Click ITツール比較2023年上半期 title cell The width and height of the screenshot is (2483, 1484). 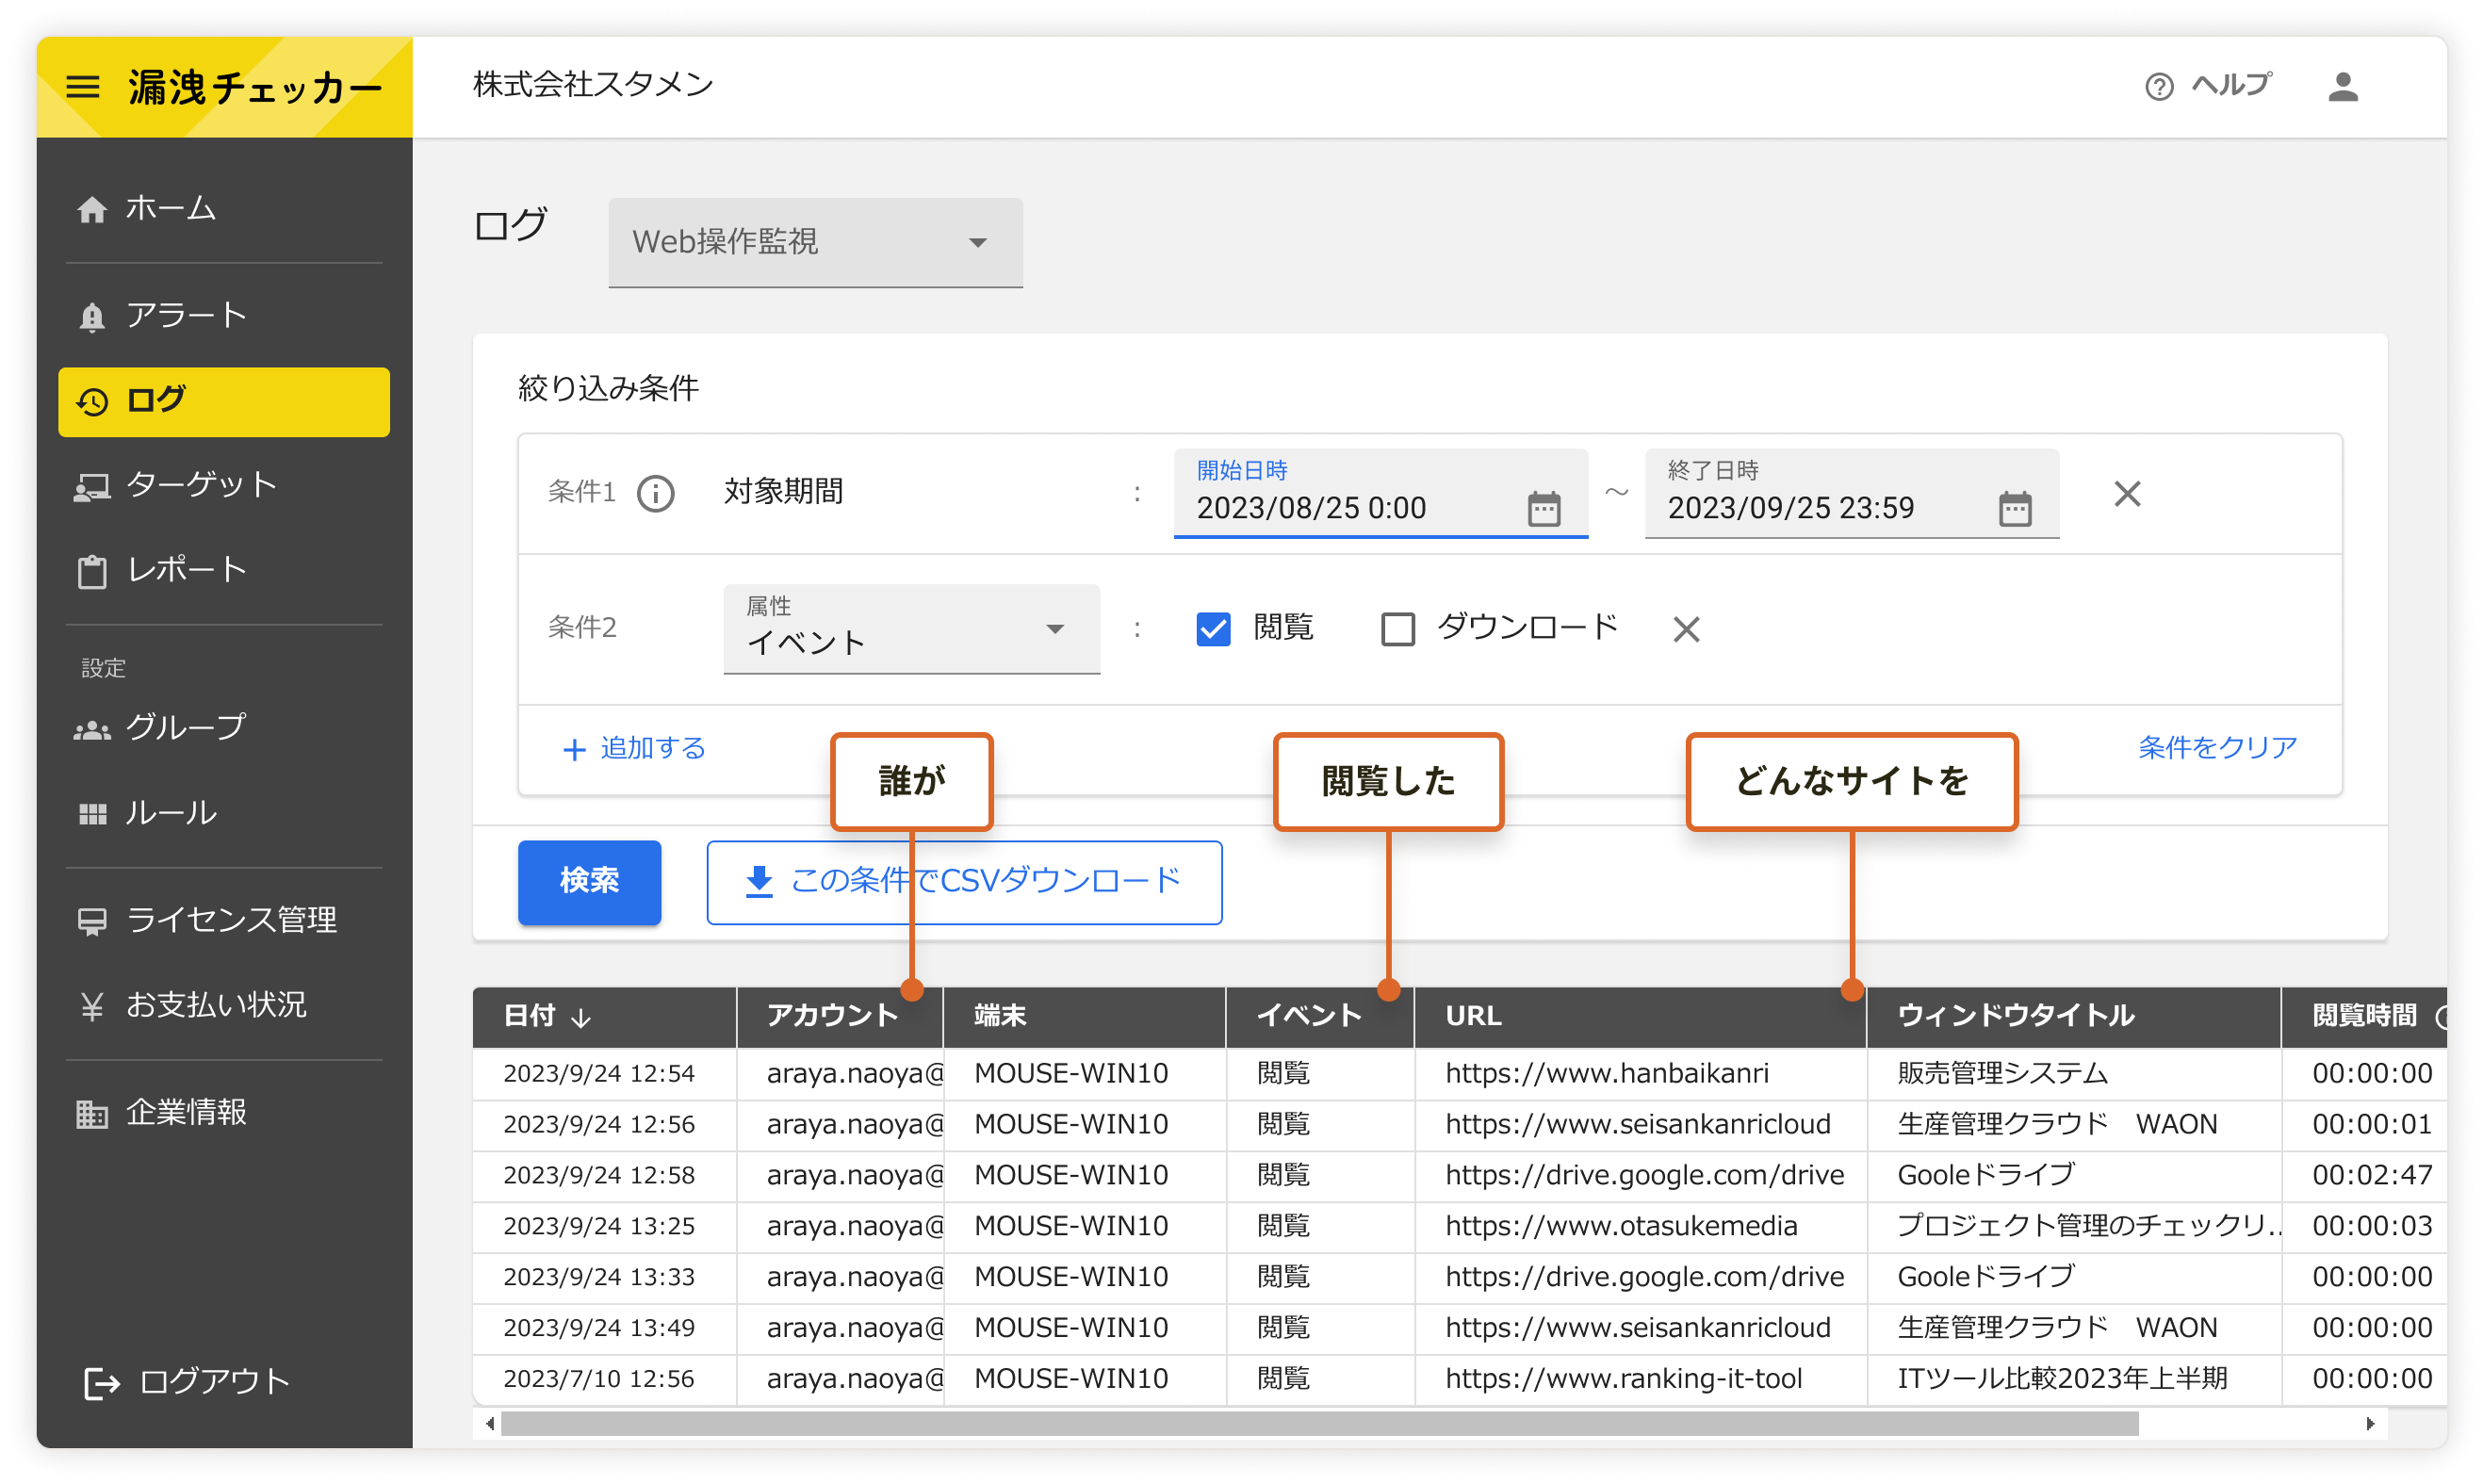pyautogui.click(x=2073, y=1380)
